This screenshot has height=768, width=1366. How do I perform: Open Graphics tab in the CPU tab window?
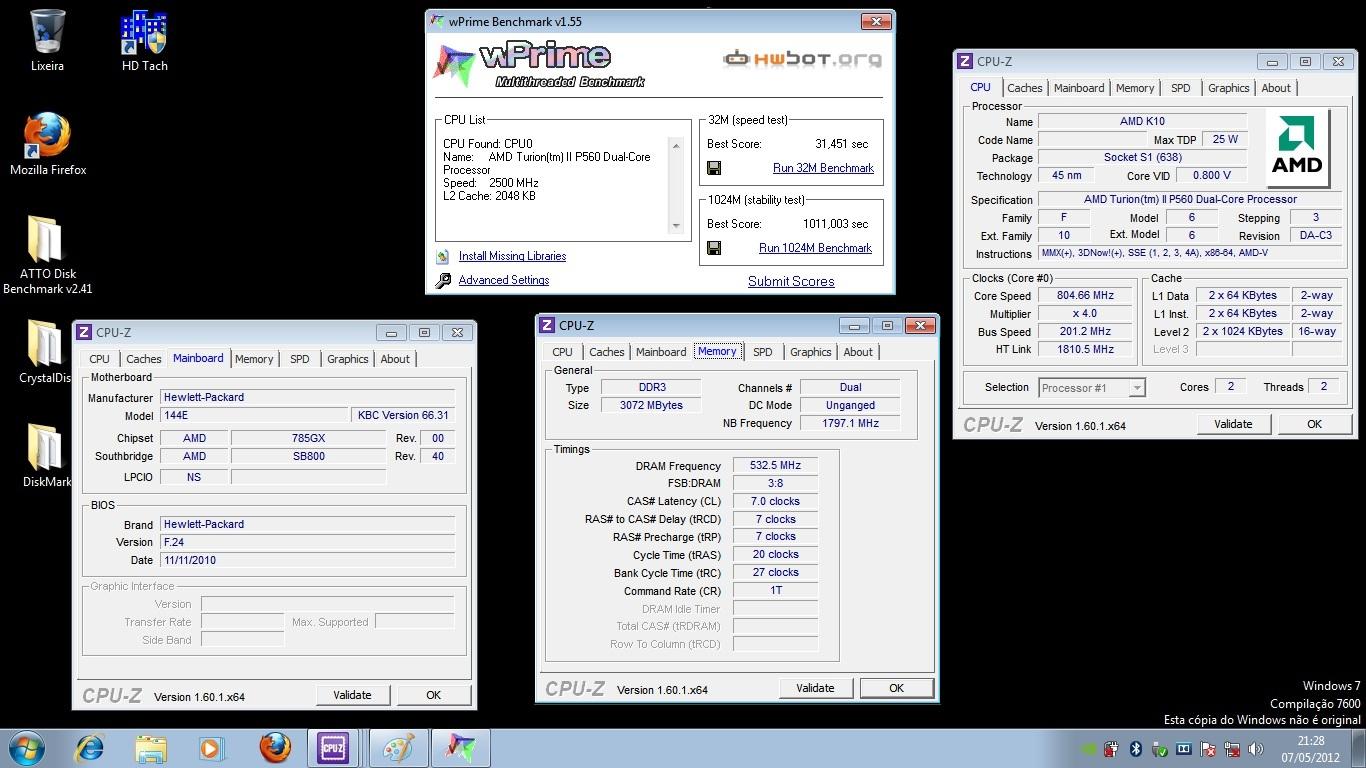tap(1229, 88)
